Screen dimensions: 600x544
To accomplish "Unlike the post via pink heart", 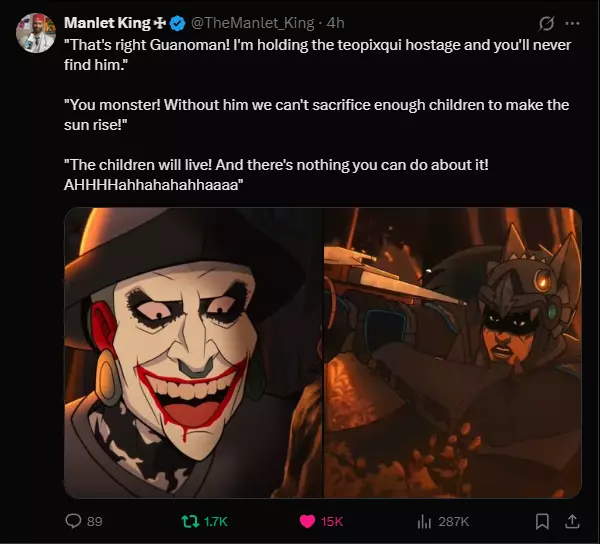I will click(x=307, y=521).
